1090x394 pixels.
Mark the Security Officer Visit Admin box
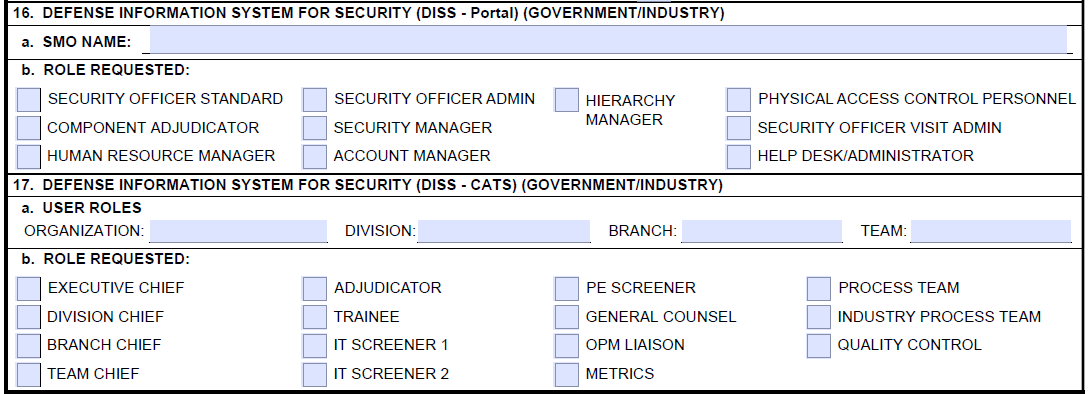(739, 128)
